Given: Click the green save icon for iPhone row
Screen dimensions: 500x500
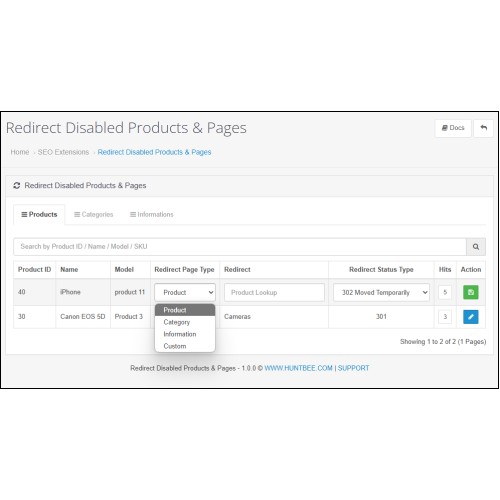Looking at the screenshot, I should (470, 292).
